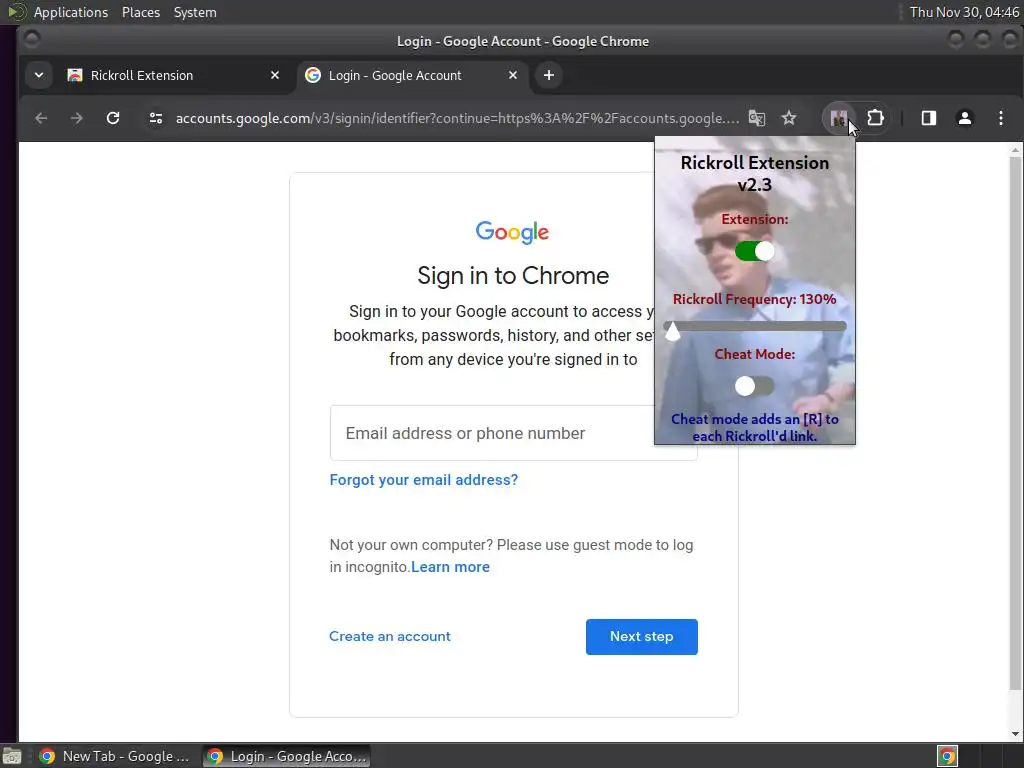Image resolution: width=1024 pixels, height=768 pixels.
Task: Open a new tab with plus button
Action: pyautogui.click(x=549, y=75)
